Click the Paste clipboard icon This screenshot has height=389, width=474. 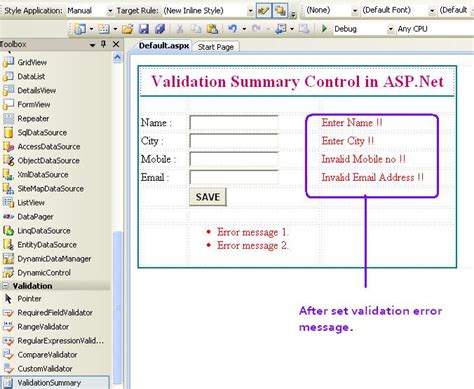pos(212,29)
